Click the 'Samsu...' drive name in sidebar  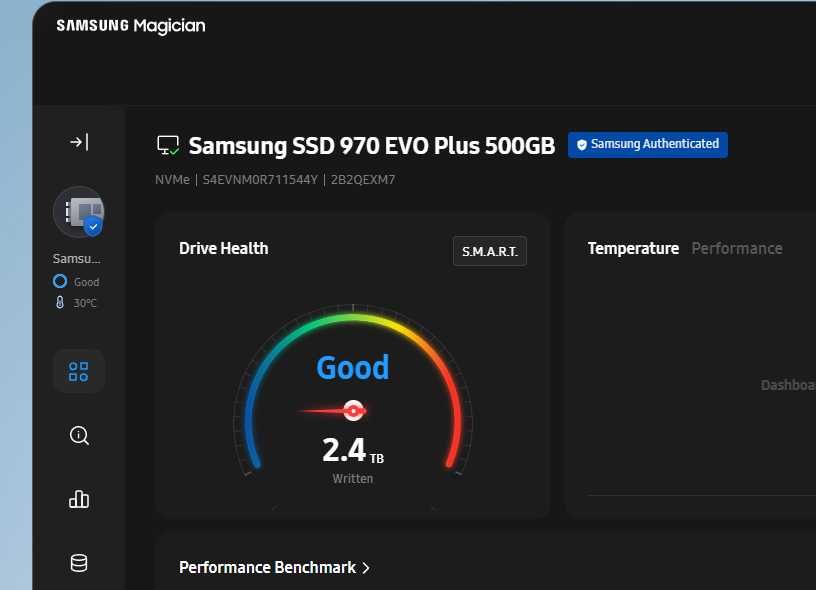point(76,259)
